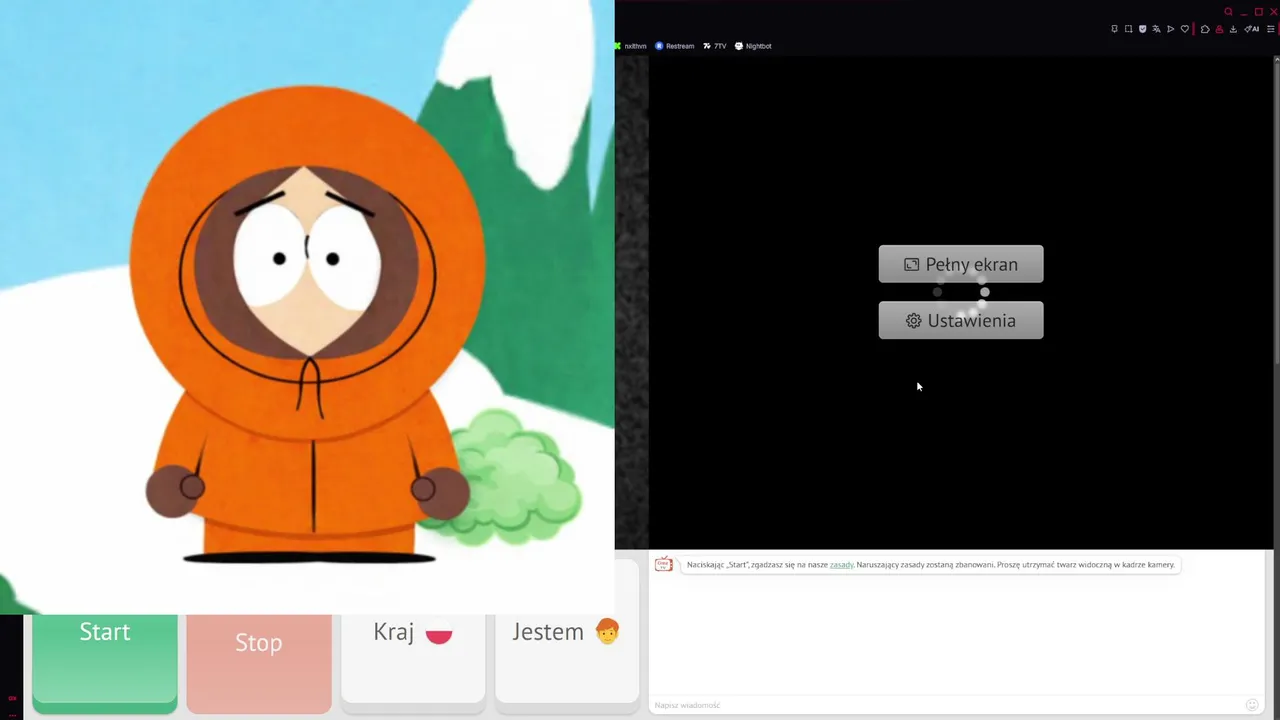Open the emoji picker in chat
The image size is (1280, 720).
(x=1252, y=705)
